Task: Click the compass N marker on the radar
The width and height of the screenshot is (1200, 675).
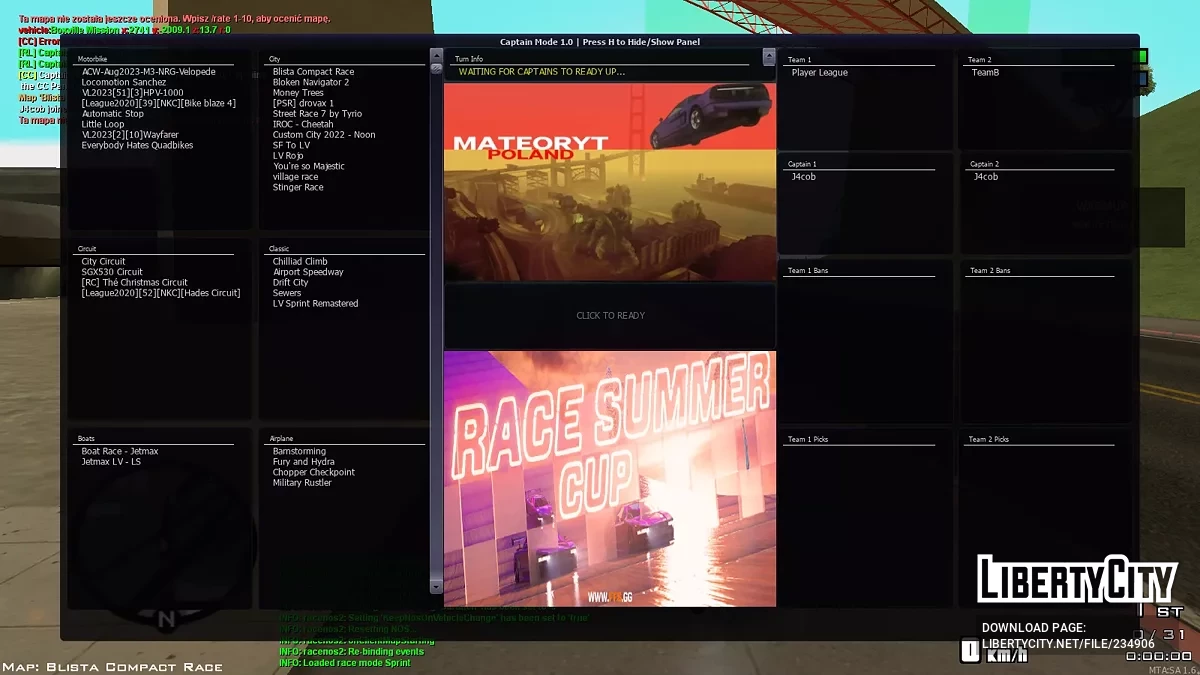Action: point(166,620)
